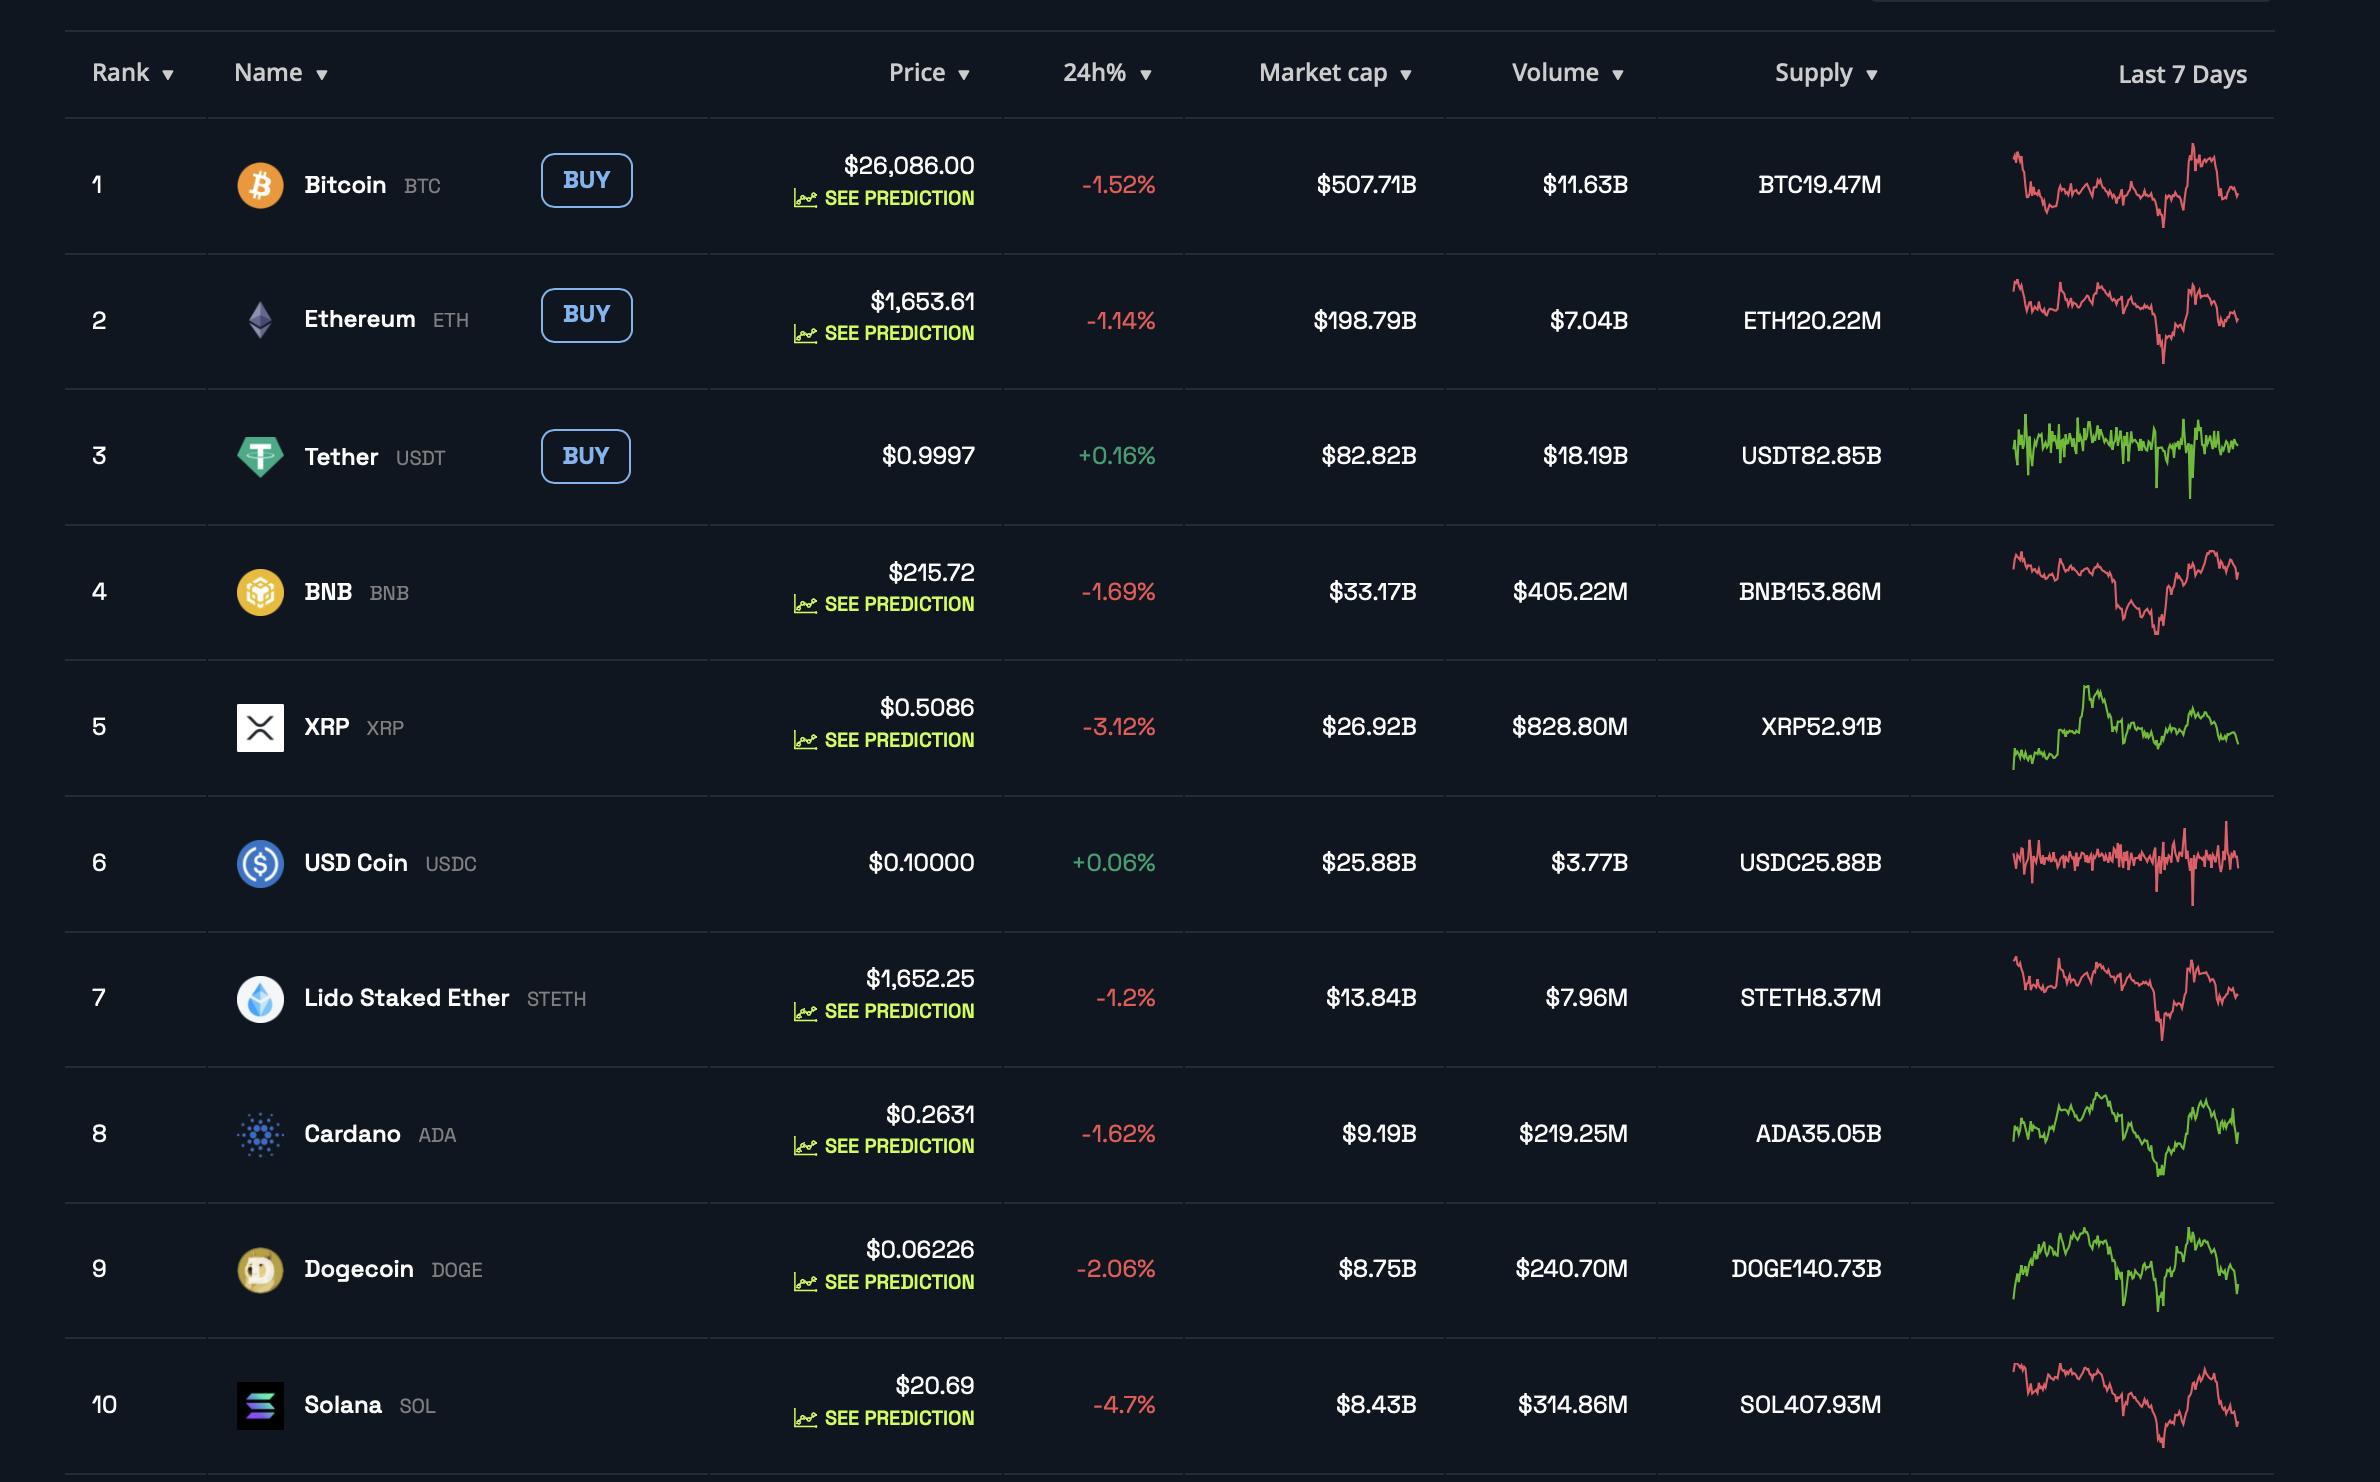This screenshot has height=1482, width=2380.
Task: Open SEE PREDICTION link for Ethereum
Action: click(x=897, y=334)
